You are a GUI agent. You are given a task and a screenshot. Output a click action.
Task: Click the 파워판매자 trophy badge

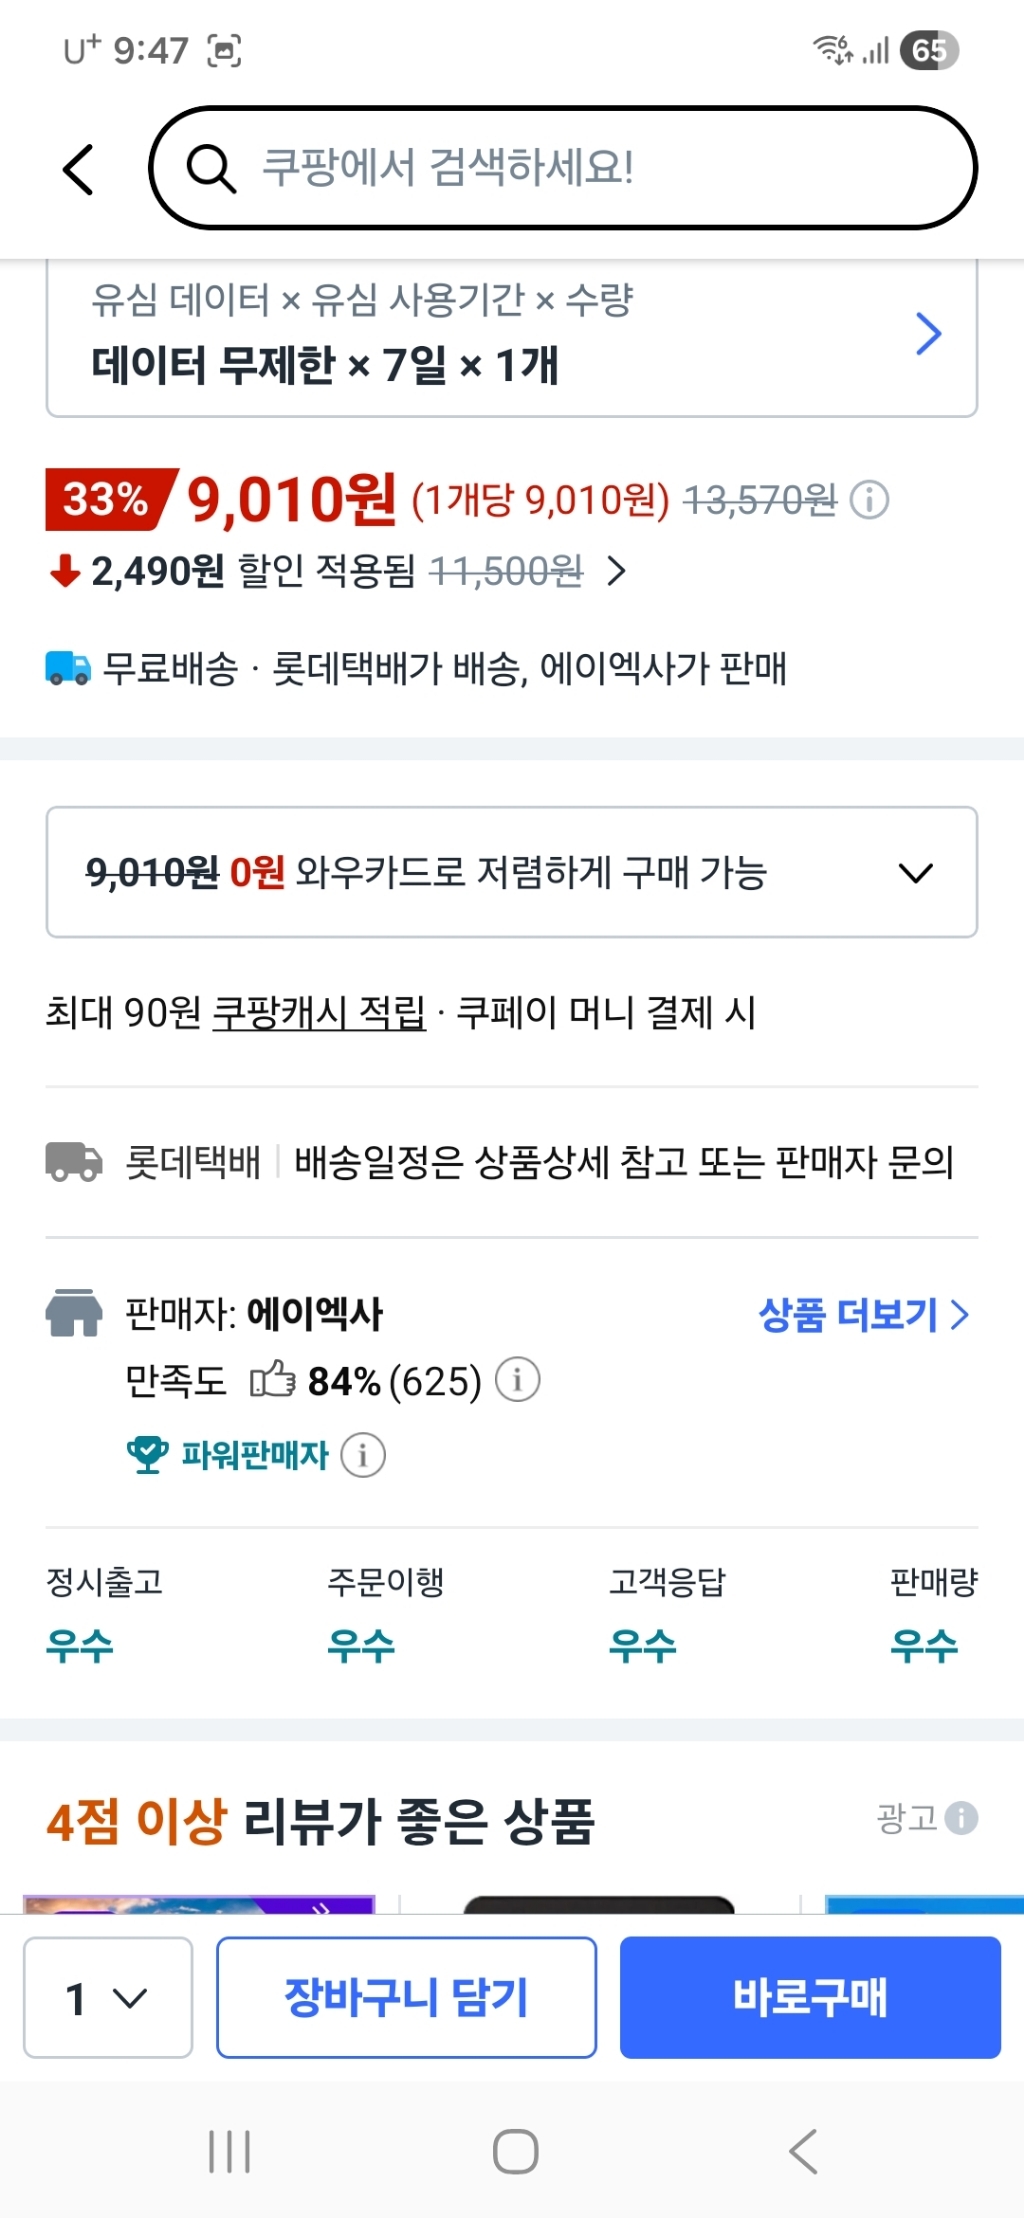[x=148, y=1456]
